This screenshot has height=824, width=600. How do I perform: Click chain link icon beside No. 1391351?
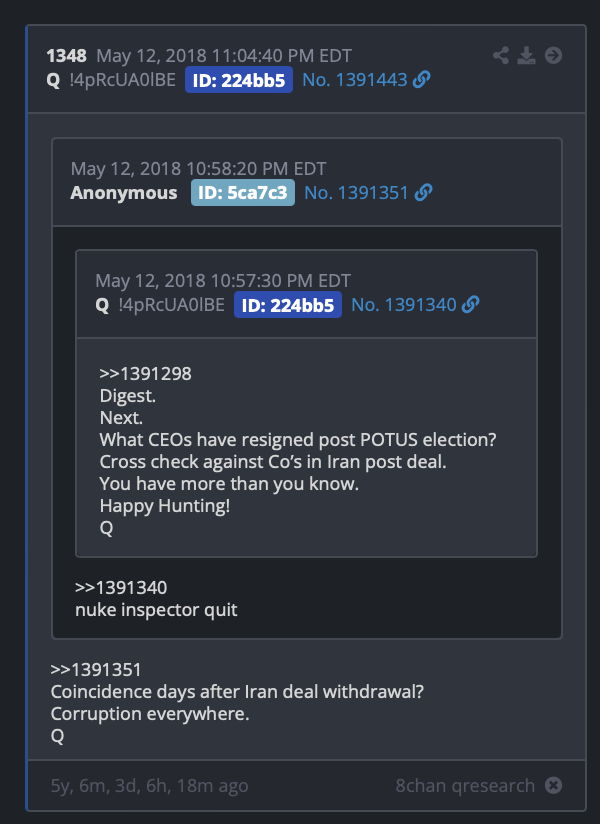click(423, 193)
